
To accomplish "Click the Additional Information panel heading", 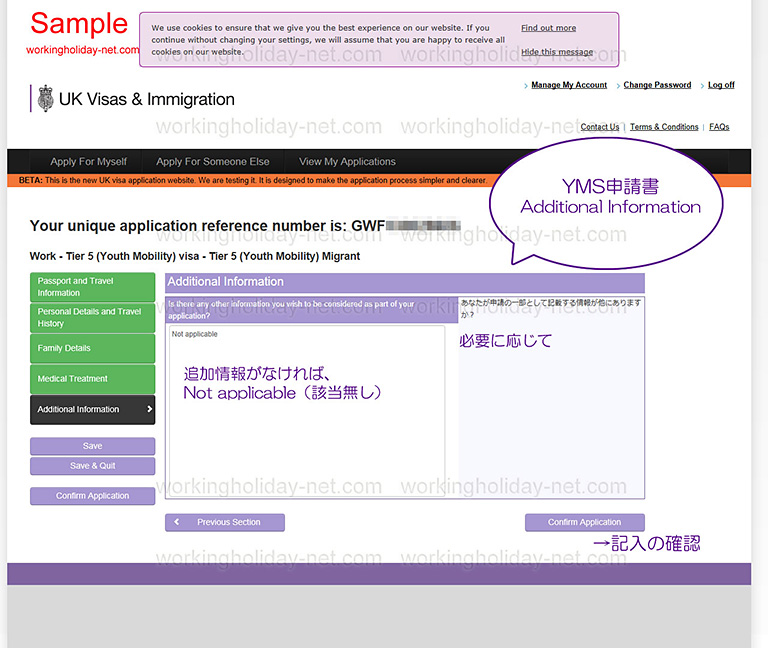I will 225,282.
